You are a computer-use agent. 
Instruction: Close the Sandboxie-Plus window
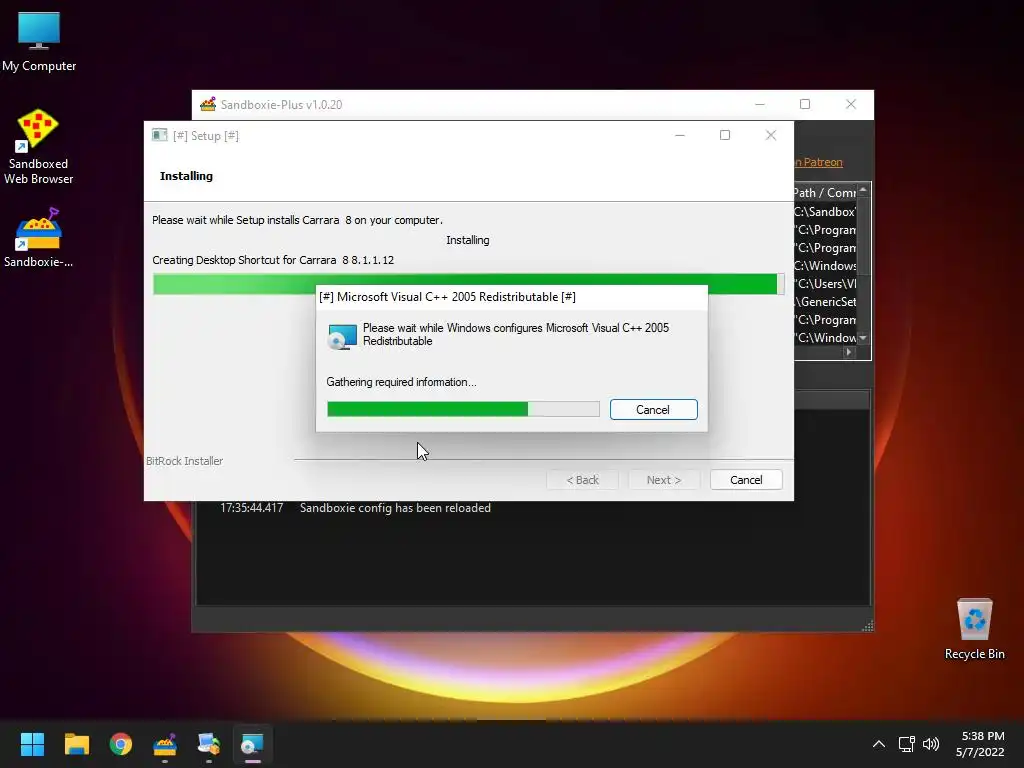click(x=851, y=104)
